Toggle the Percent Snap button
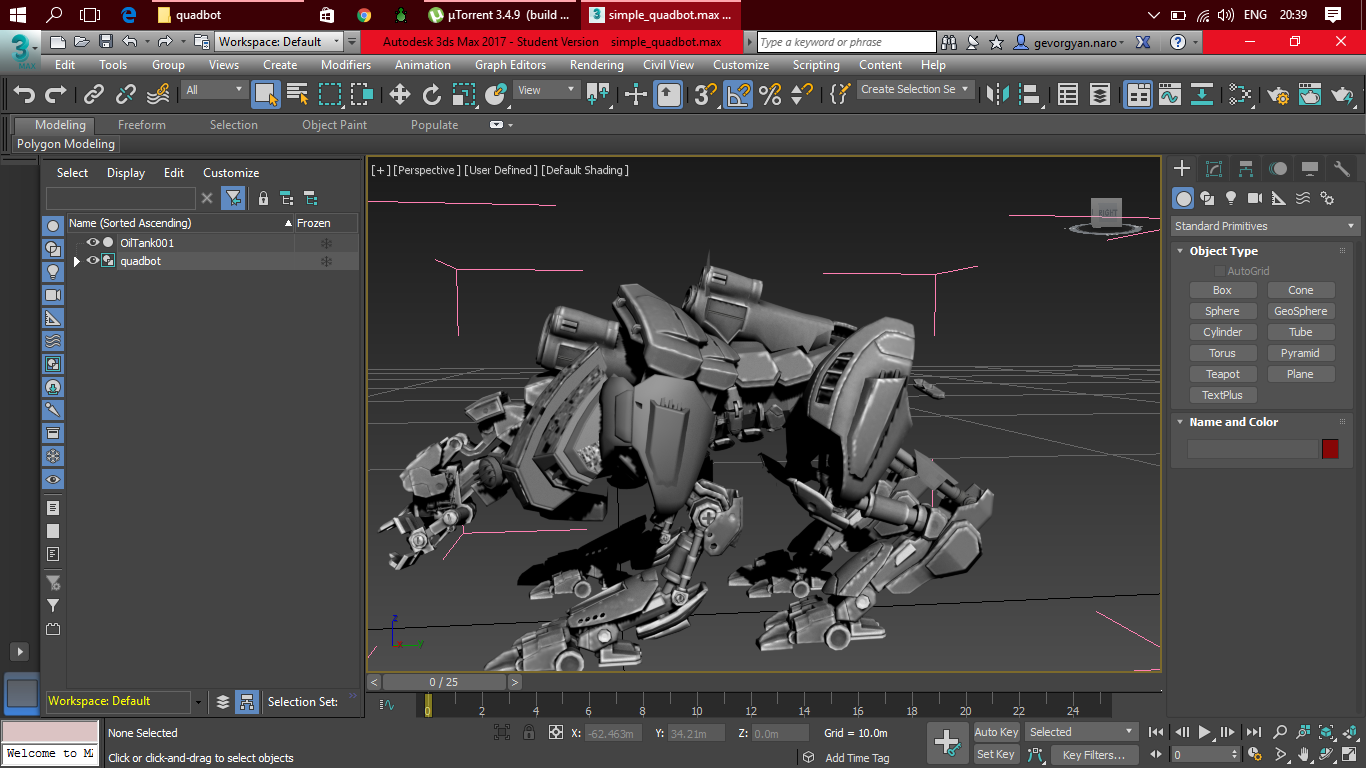 point(770,94)
